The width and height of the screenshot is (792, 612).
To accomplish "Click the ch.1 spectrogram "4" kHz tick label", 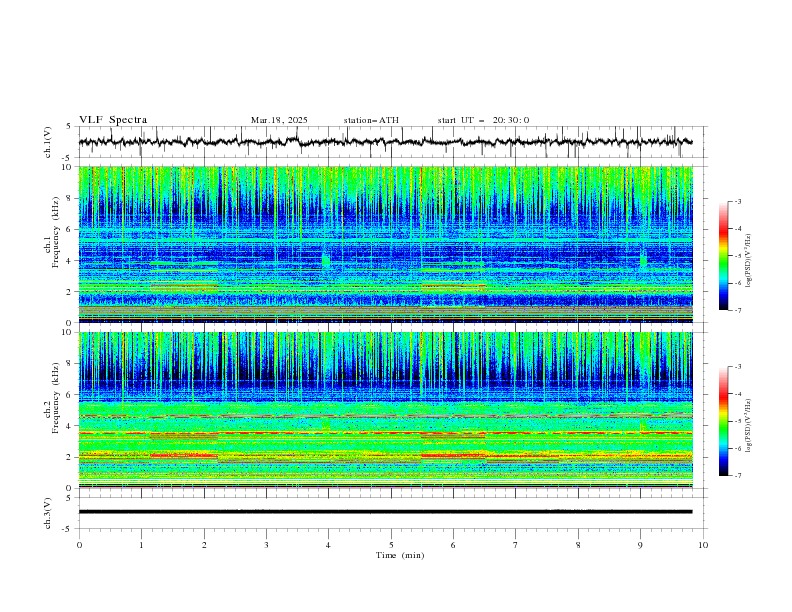I will tap(70, 261).
